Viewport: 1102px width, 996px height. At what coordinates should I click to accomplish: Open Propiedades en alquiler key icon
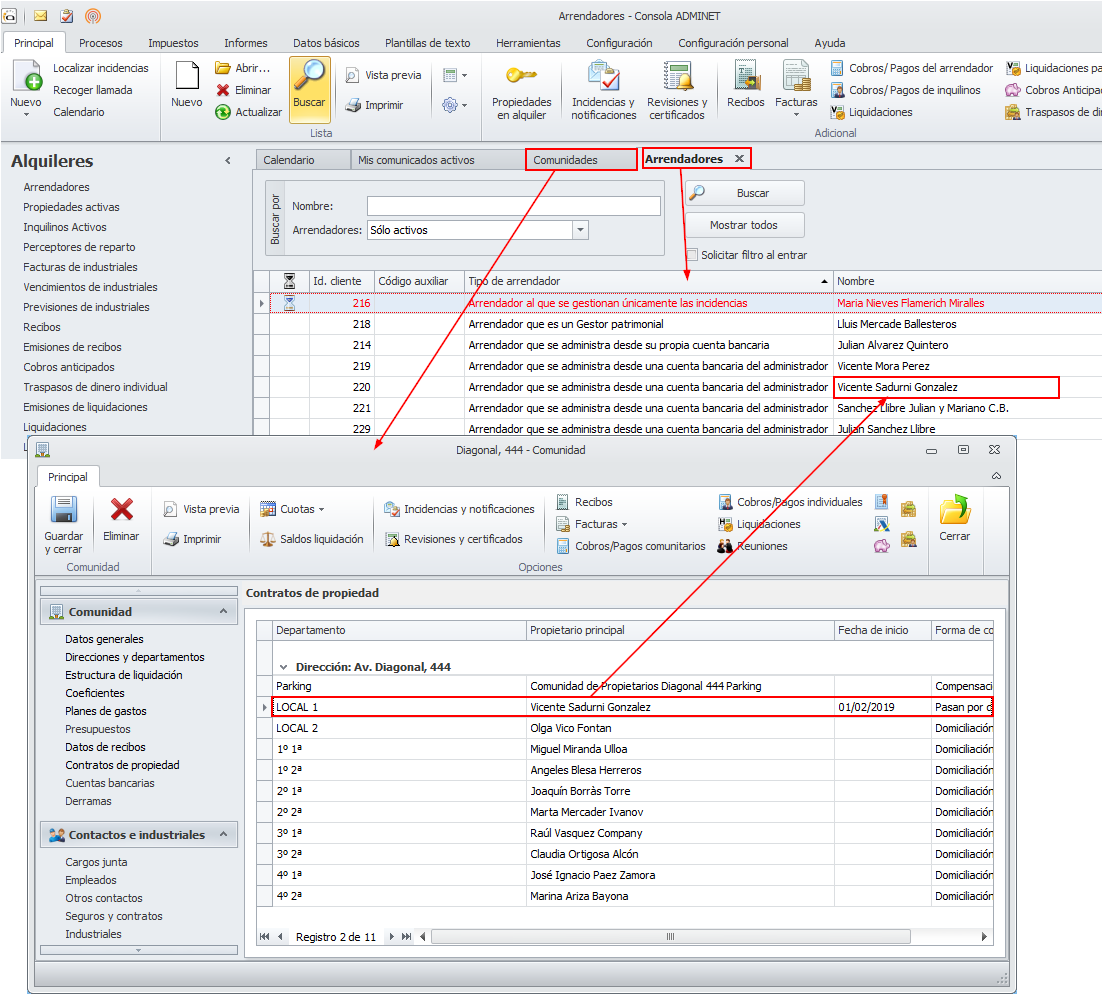(521, 75)
